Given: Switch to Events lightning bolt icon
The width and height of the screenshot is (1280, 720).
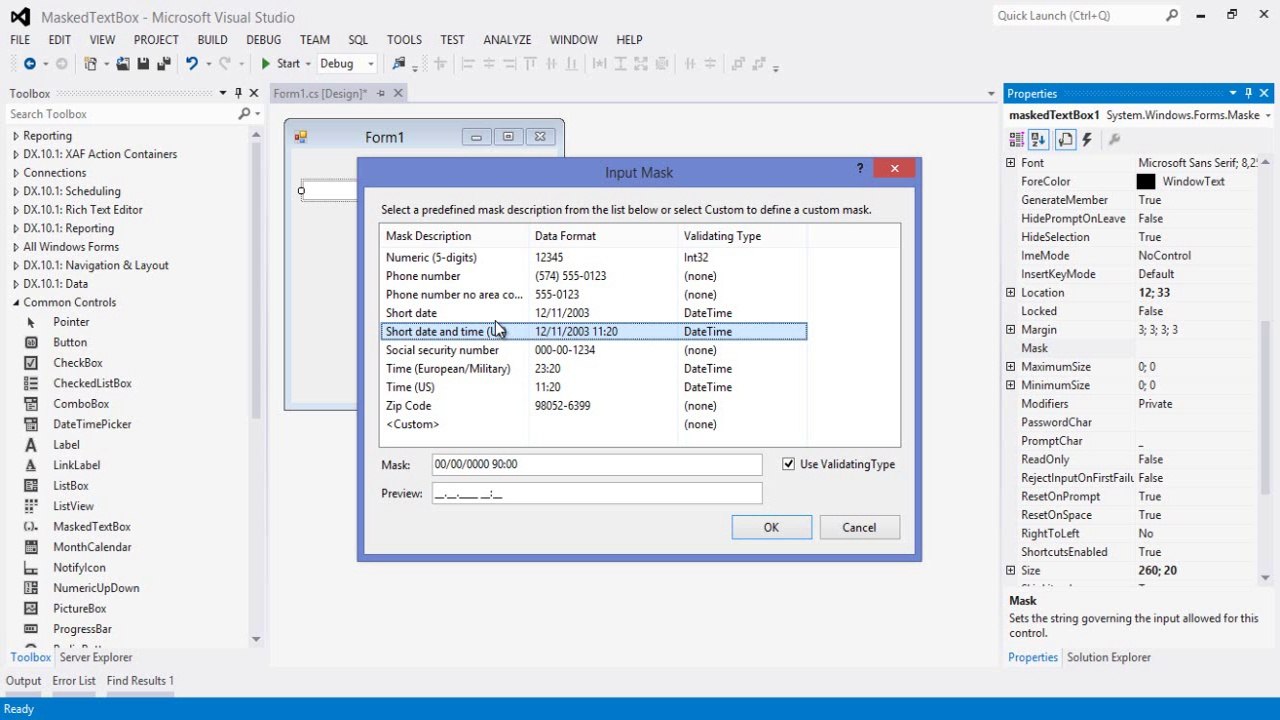Looking at the screenshot, I should click(x=1087, y=139).
